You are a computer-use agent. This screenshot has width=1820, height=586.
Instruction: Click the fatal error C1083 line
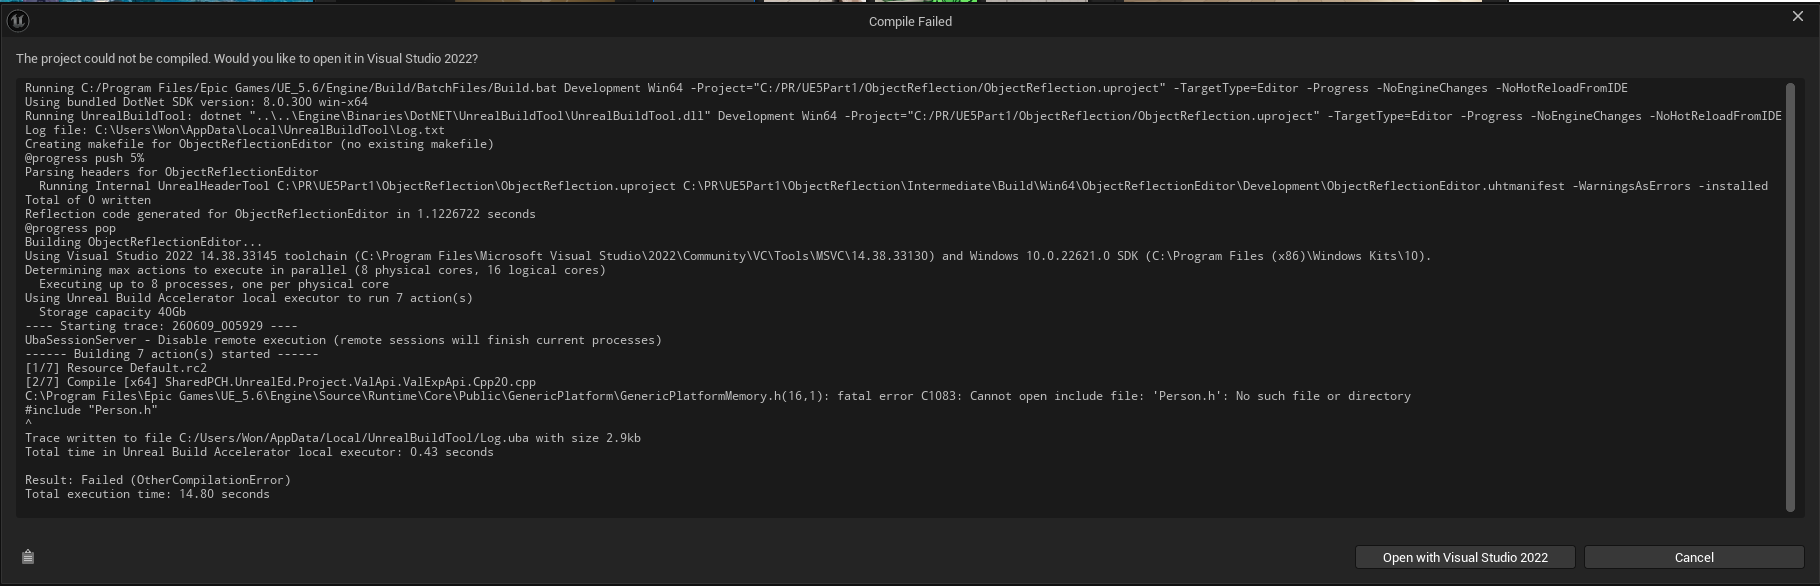coord(718,396)
